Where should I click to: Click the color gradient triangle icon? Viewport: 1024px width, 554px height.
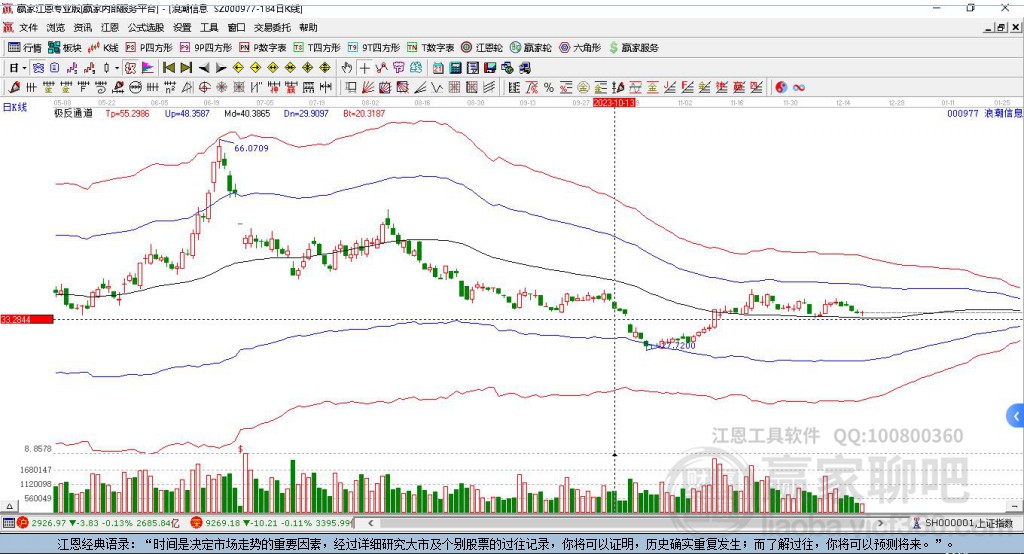148,68
